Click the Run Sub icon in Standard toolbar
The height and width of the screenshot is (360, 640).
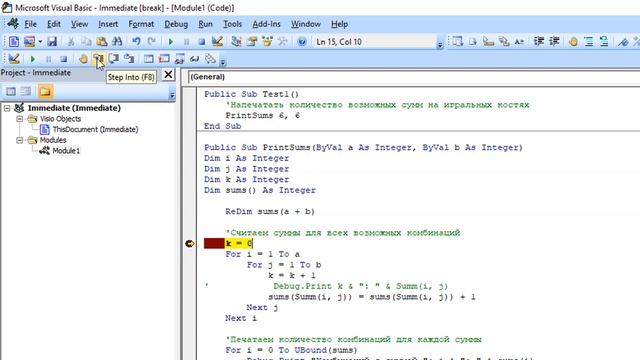[x=171, y=41]
